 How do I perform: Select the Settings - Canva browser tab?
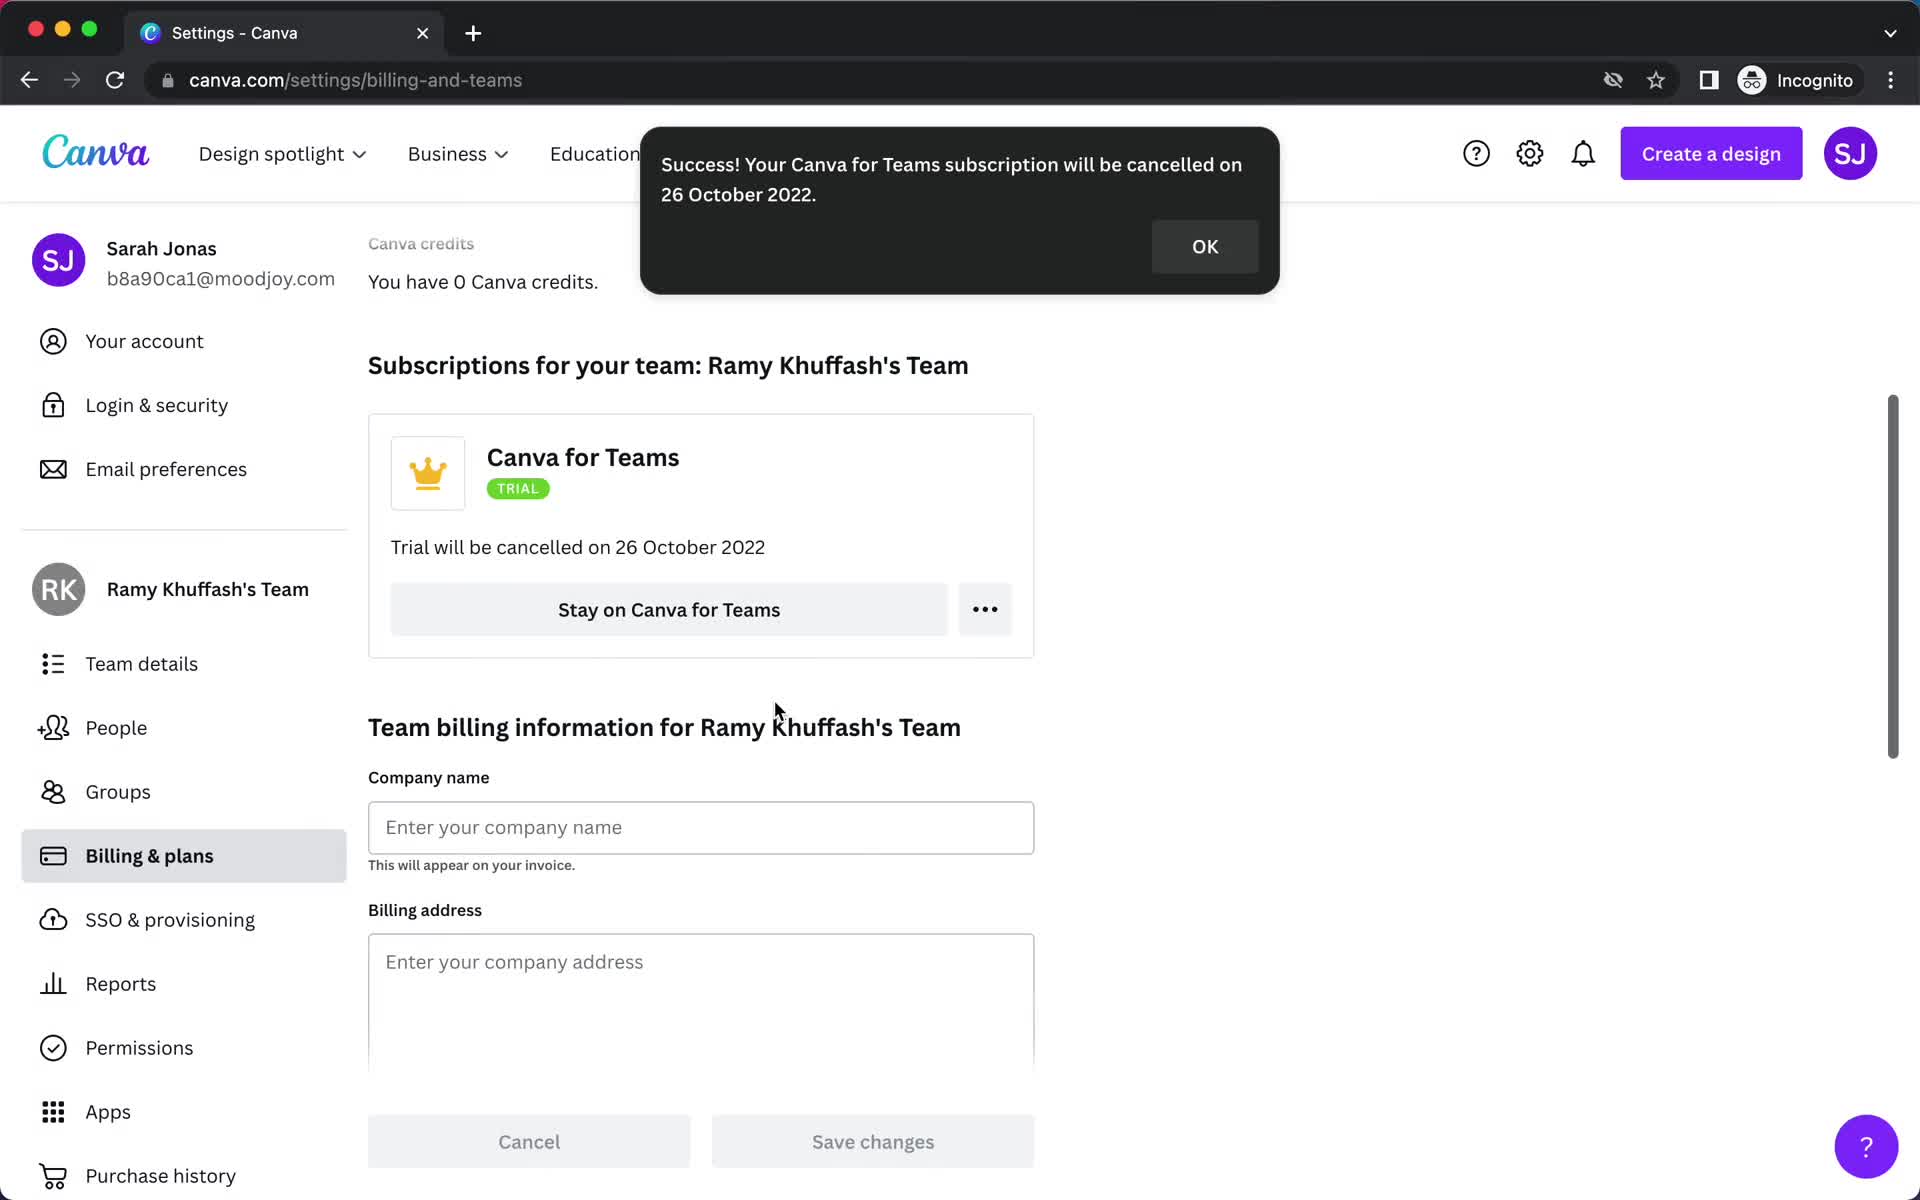click(285, 33)
